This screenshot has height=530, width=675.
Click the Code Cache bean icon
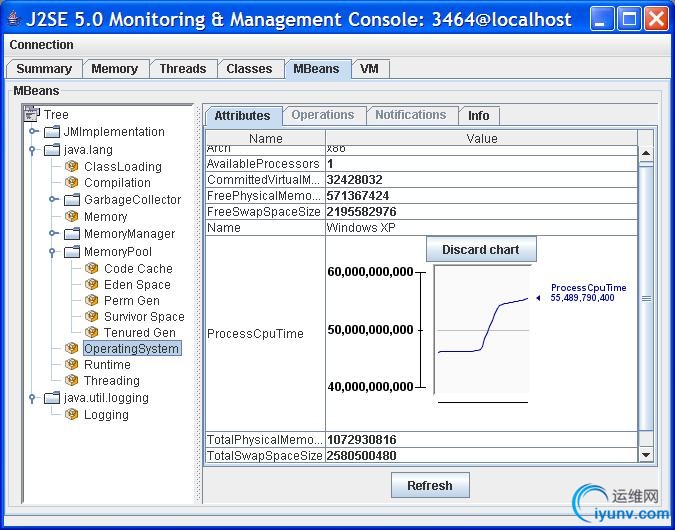point(92,268)
